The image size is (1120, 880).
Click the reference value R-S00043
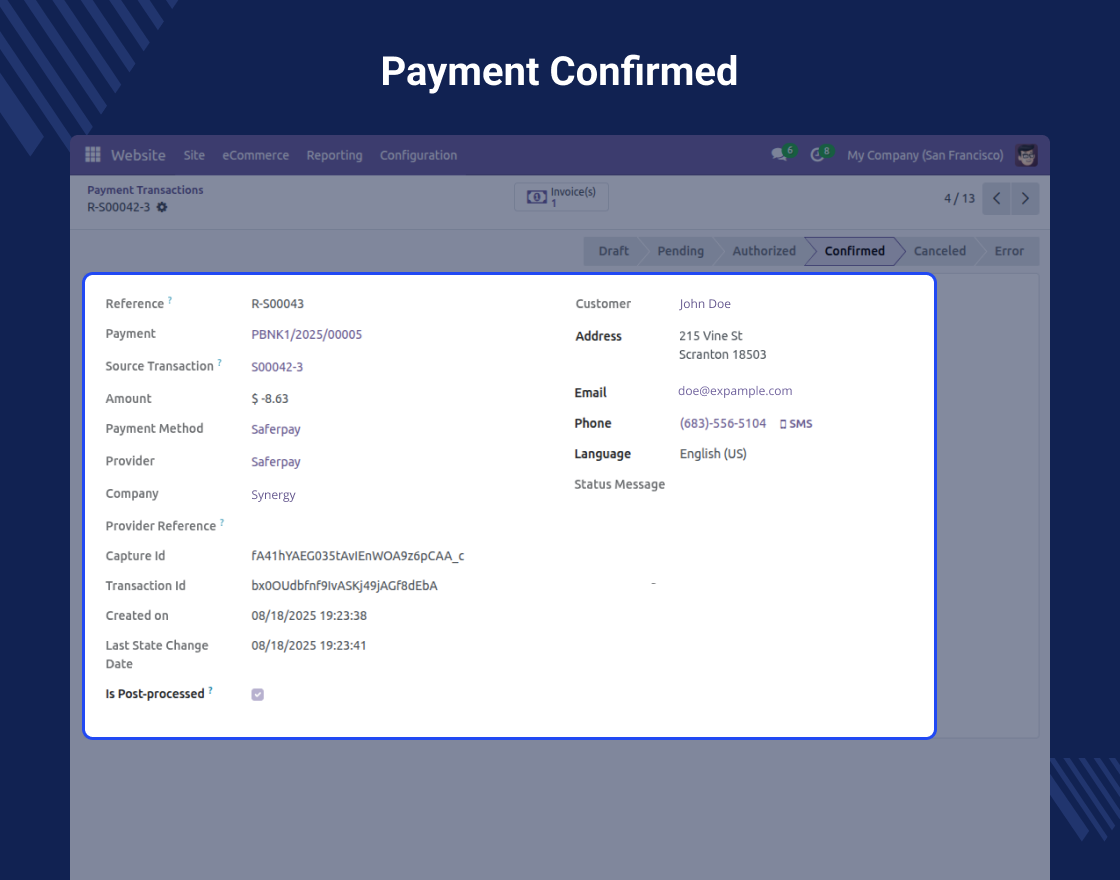point(278,304)
